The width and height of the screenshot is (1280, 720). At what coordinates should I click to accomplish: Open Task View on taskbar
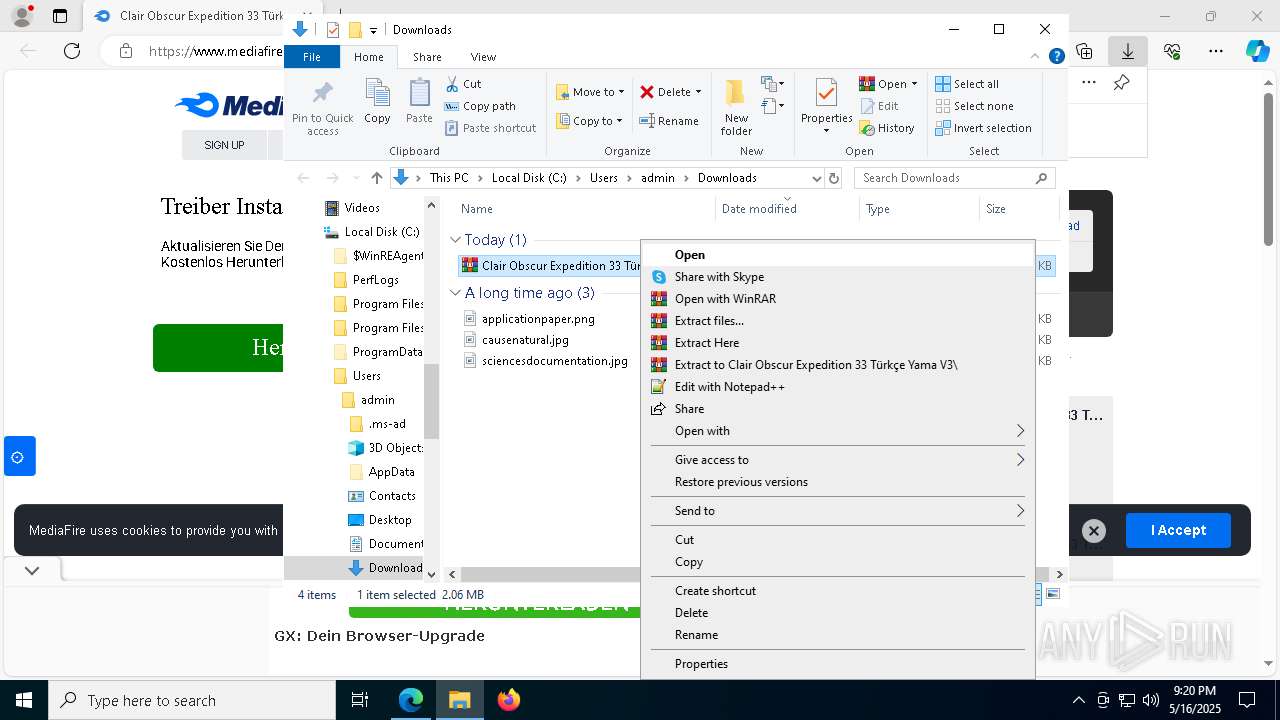click(361, 700)
